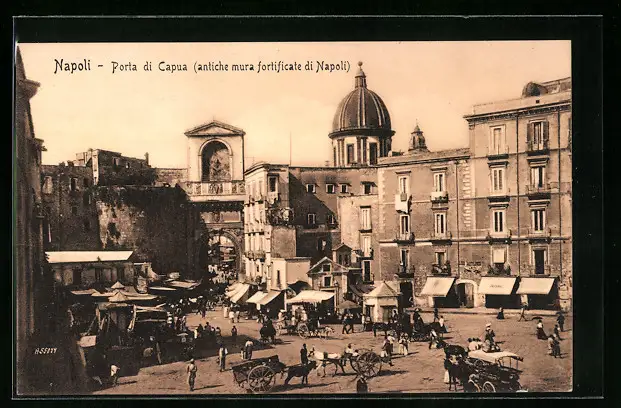This screenshot has width=621, height=408.
Task: Click the balustrade balcony below the gate niche
Action: (214, 188)
